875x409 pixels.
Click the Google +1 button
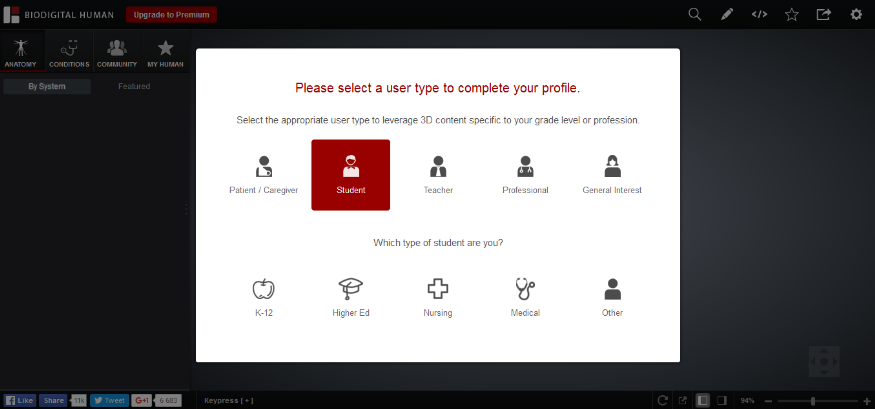pyautogui.click(x=142, y=400)
